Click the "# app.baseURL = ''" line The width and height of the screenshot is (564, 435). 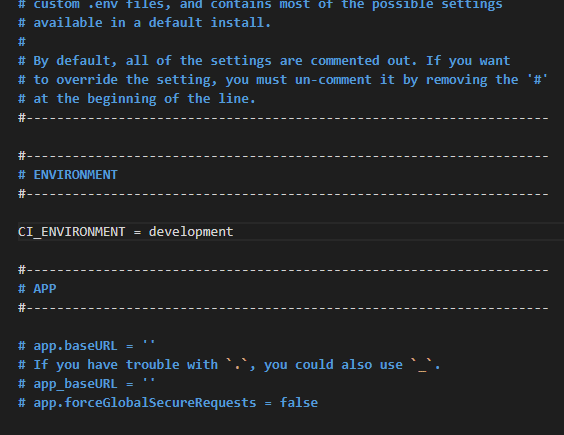[x=87, y=346]
